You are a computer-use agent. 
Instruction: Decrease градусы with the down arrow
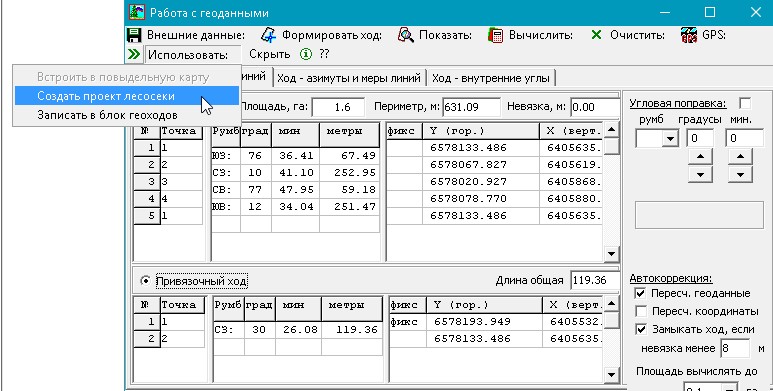(700, 174)
